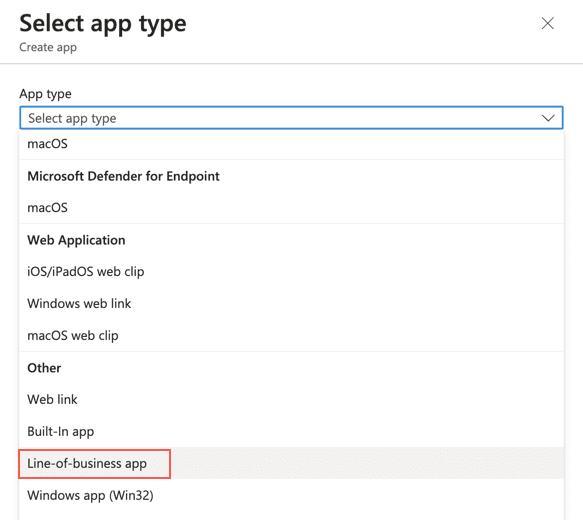583x520 pixels.
Task: Close the Select app type panel
Action: (x=547, y=23)
